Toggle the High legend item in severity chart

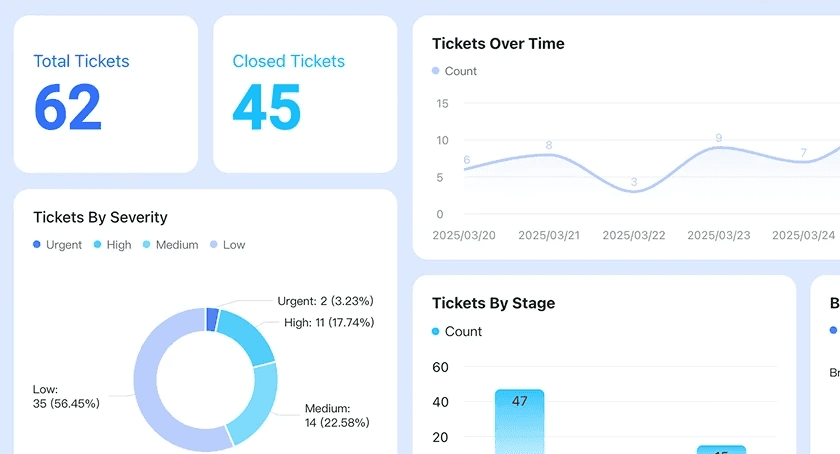(112, 245)
